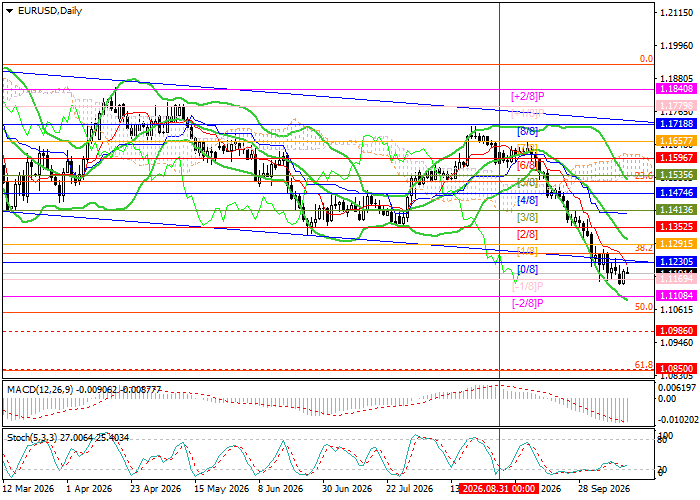Image resolution: width=700 pixels, height=500 pixels.
Task: Select the 1.11084 magenta price label
Action: point(677,296)
